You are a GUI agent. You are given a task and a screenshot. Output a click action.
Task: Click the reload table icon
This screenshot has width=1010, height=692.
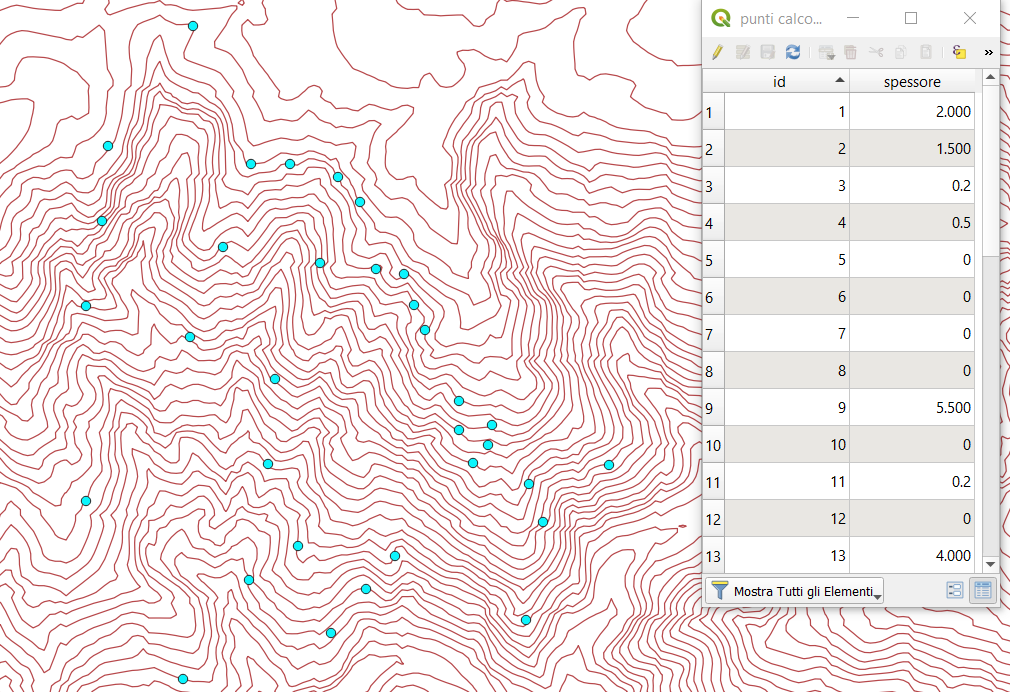[x=793, y=52]
